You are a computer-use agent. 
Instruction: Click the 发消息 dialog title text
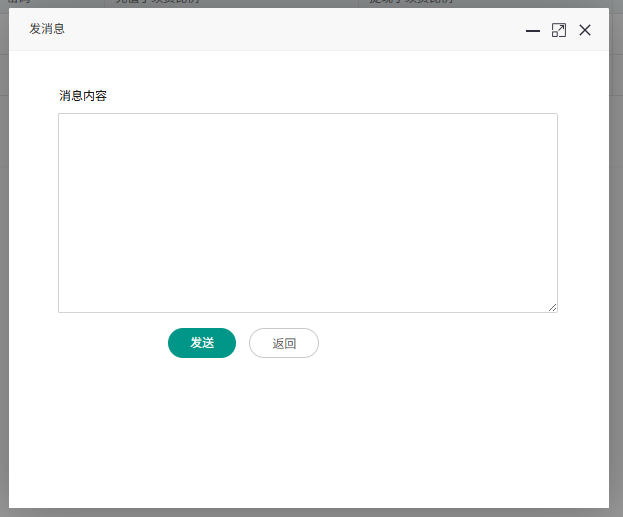pyautogui.click(x=47, y=29)
